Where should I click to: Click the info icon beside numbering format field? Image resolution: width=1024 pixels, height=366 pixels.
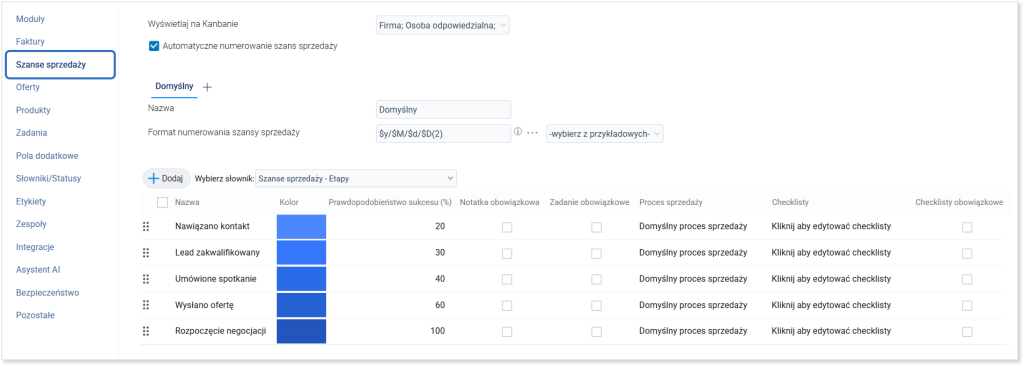[x=518, y=132]
